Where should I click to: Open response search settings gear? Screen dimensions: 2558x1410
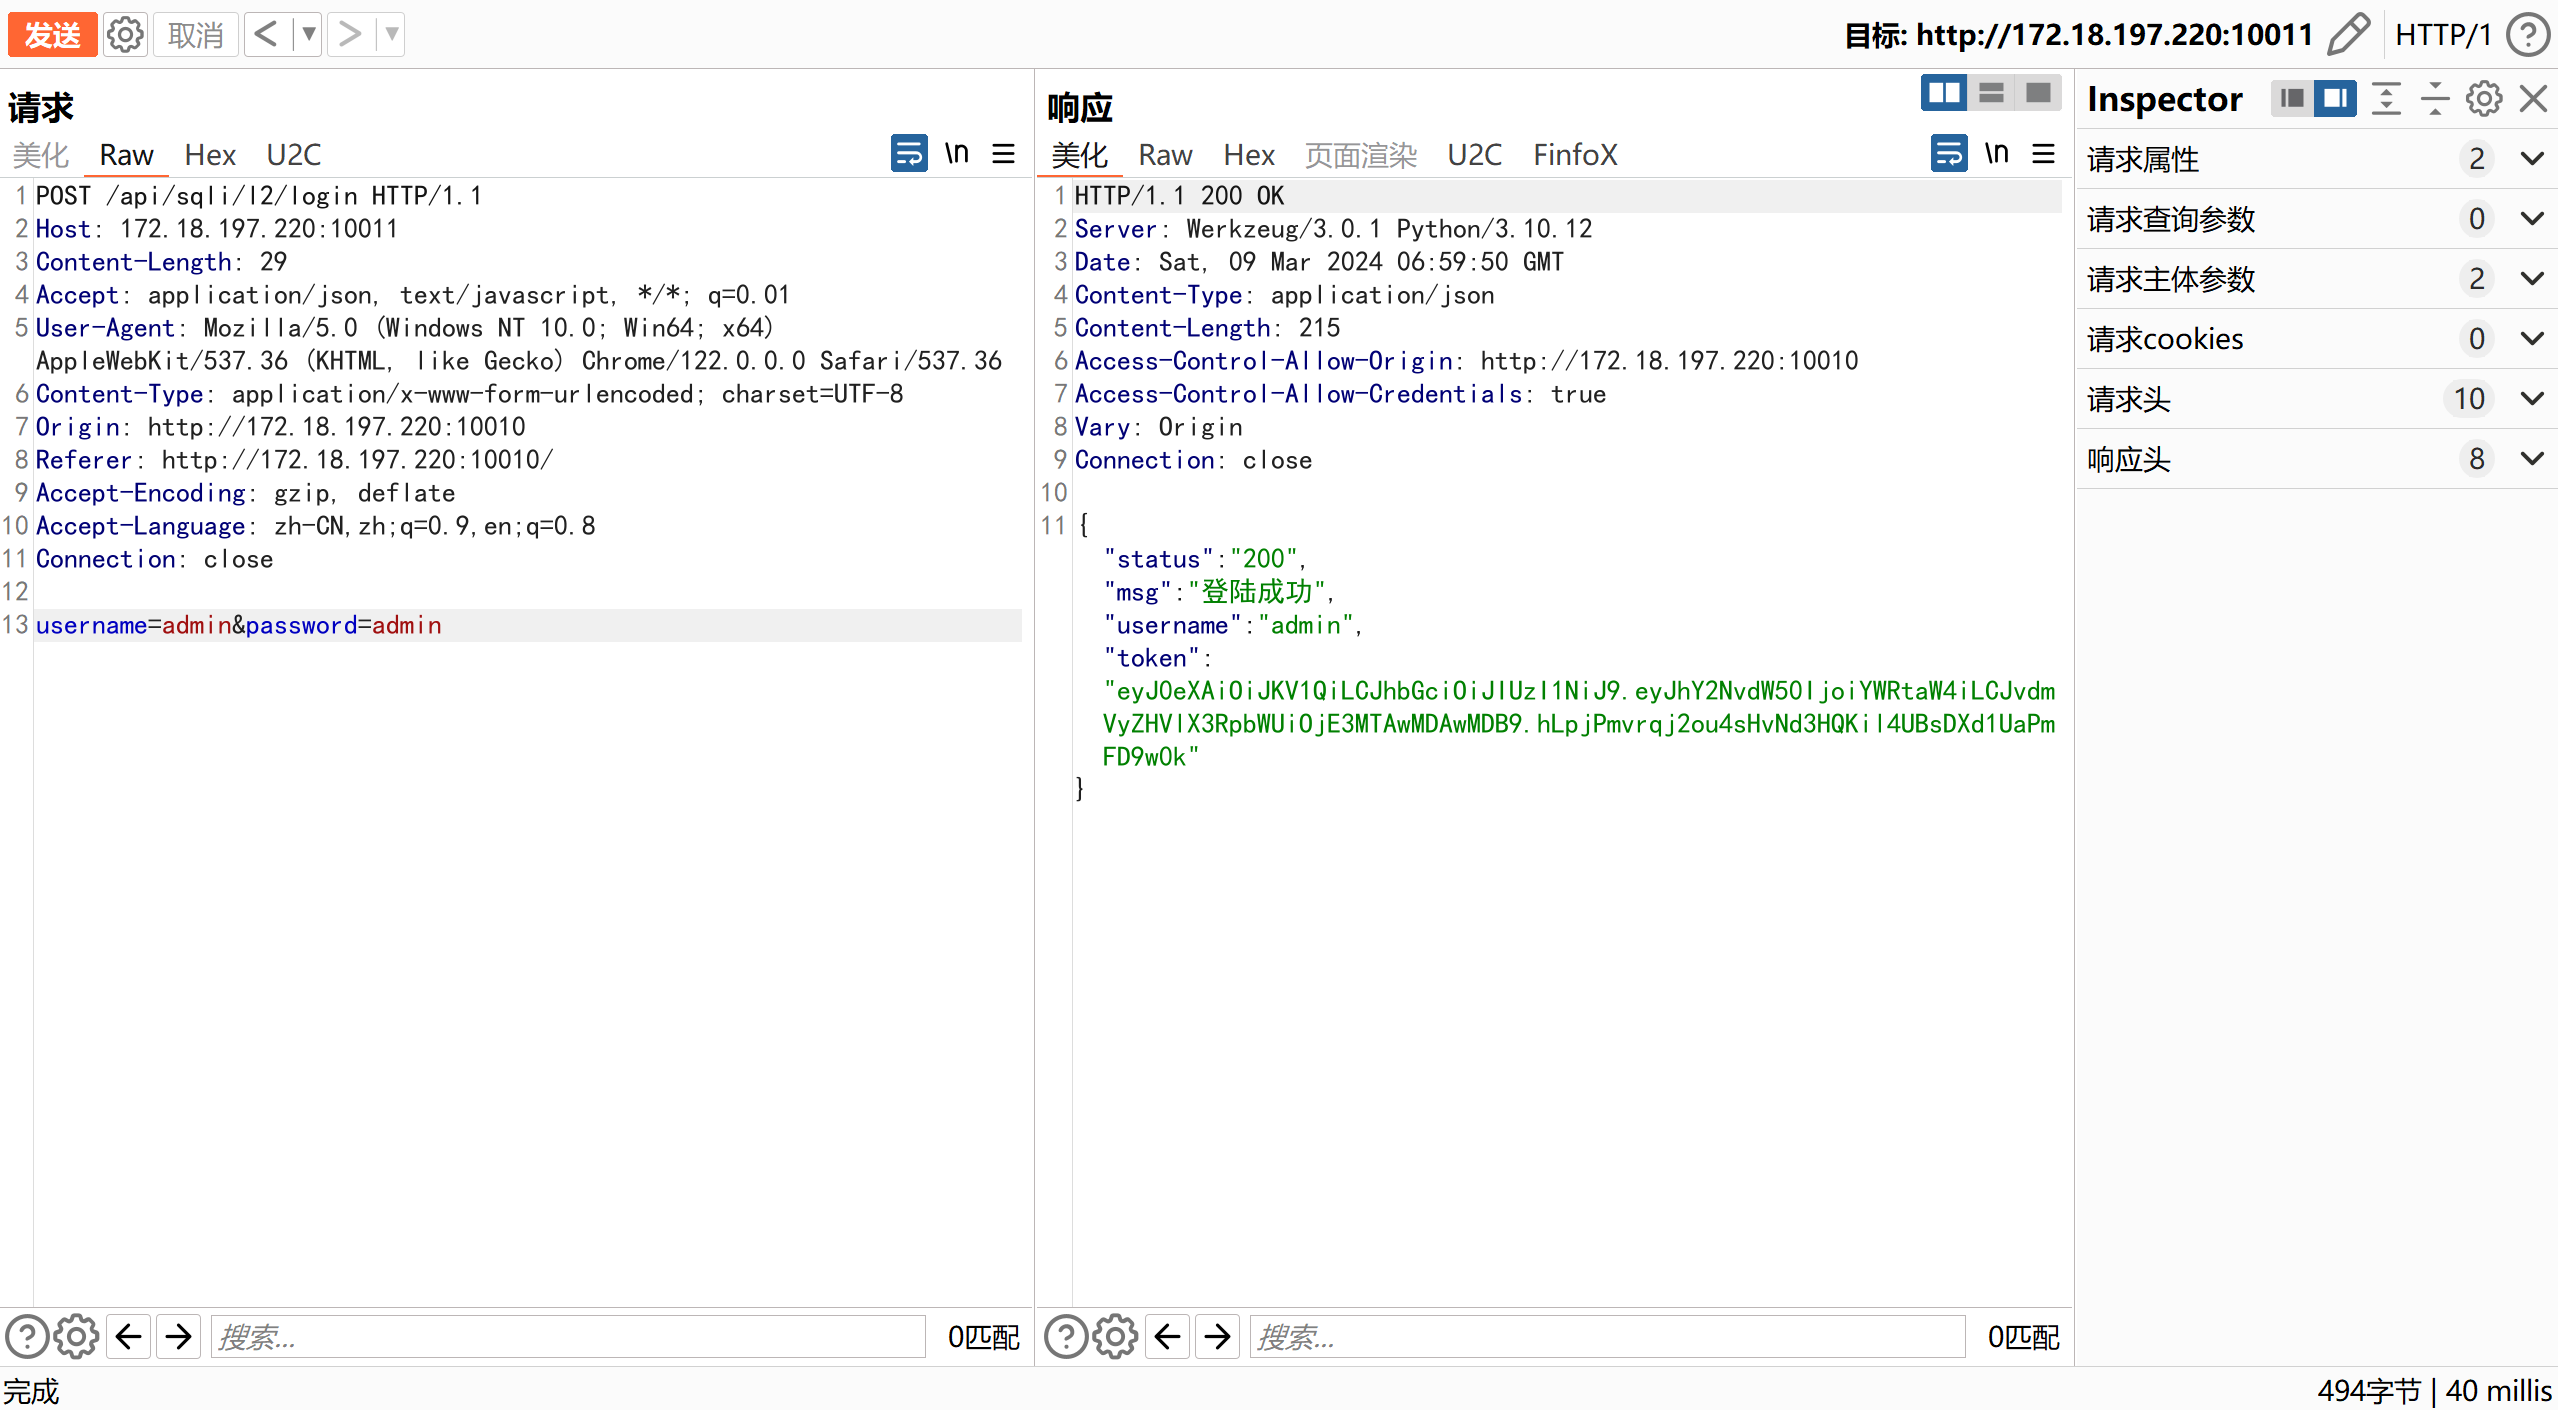[1115, 1336]
